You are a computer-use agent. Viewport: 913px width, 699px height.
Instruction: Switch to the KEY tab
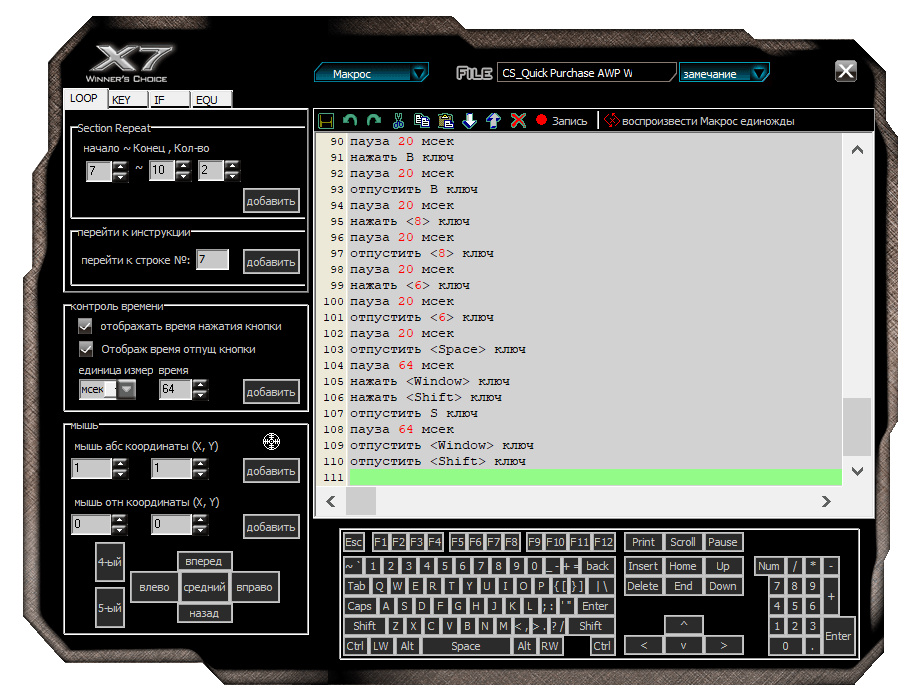click(128, 100)
